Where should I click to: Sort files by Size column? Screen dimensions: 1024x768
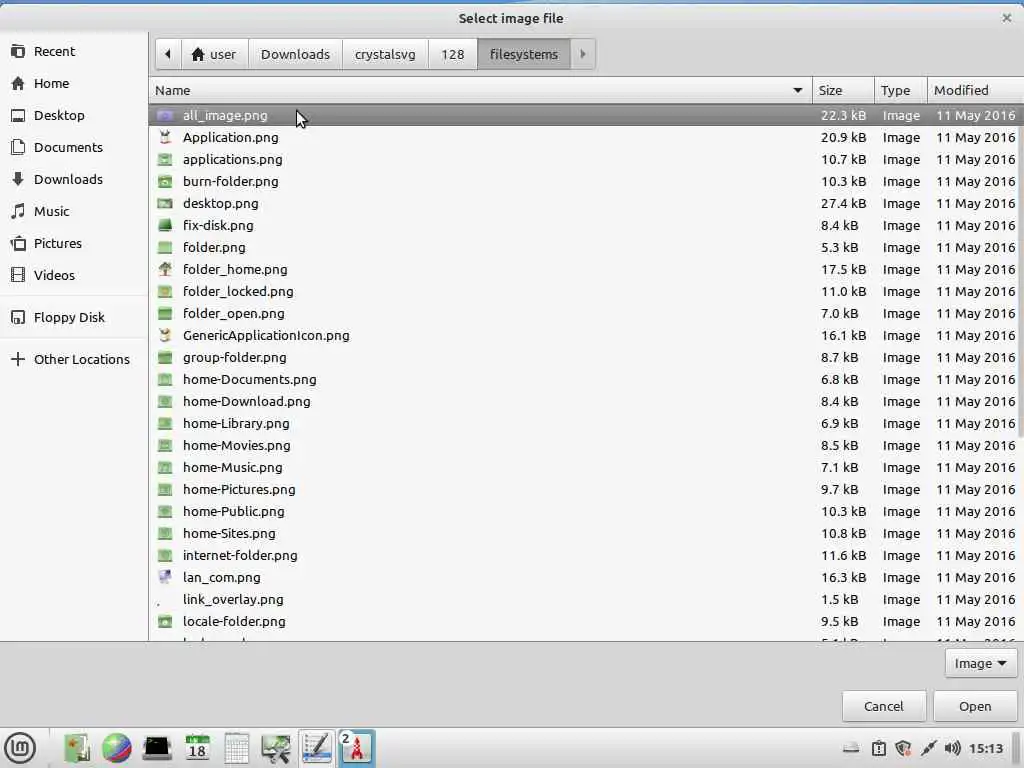[x=843, y=90]
